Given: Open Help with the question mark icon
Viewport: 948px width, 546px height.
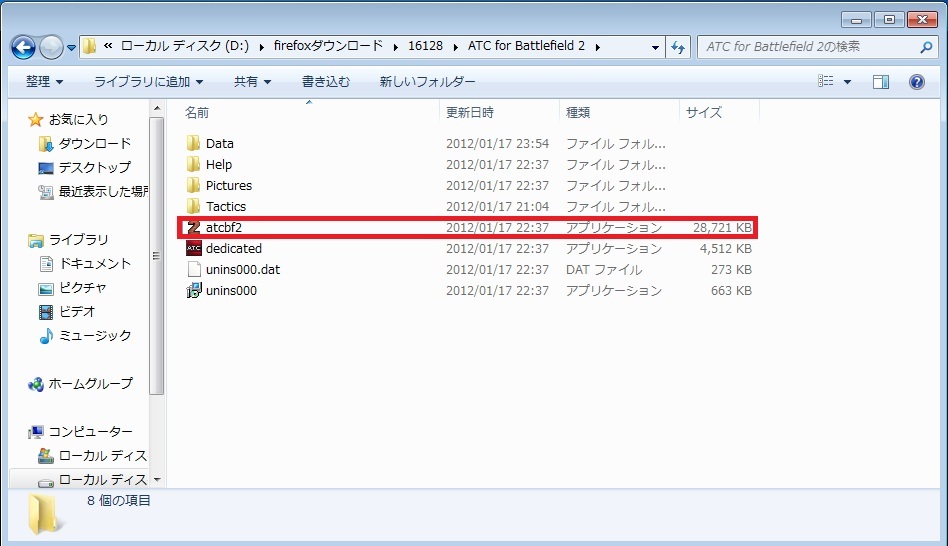Looking at the screenshot, I should [917, 82].
